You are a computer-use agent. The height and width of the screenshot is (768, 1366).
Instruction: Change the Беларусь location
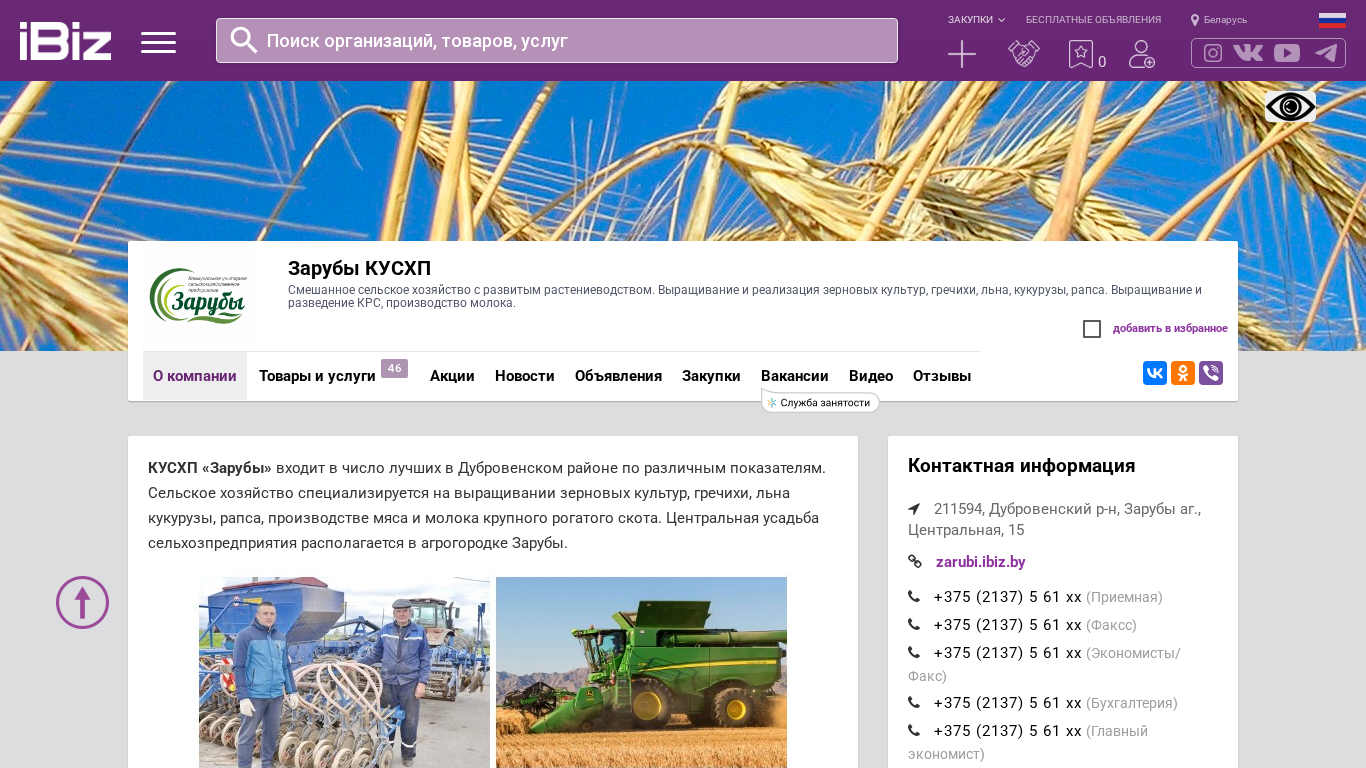coord(1219,20)
